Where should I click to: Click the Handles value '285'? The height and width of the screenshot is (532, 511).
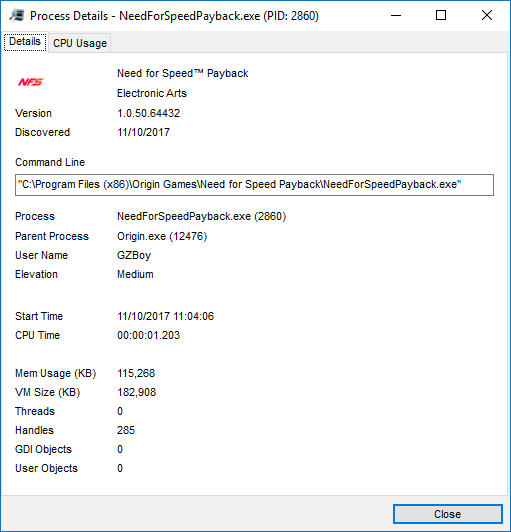tap(126, 430)
